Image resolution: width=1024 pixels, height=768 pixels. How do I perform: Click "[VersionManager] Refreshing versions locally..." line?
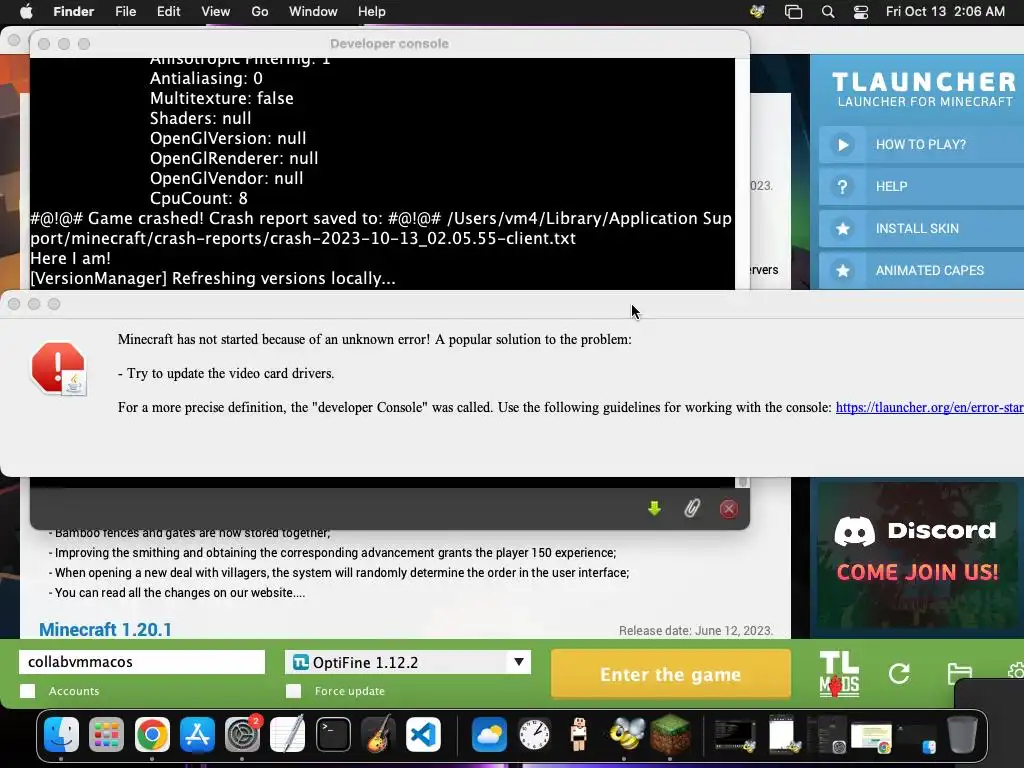(x=213, y=279)
